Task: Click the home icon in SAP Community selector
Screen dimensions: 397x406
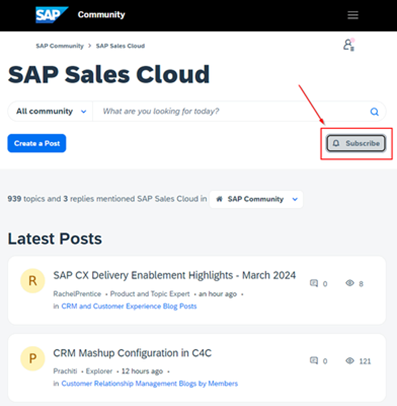Action: pos(219,199)
